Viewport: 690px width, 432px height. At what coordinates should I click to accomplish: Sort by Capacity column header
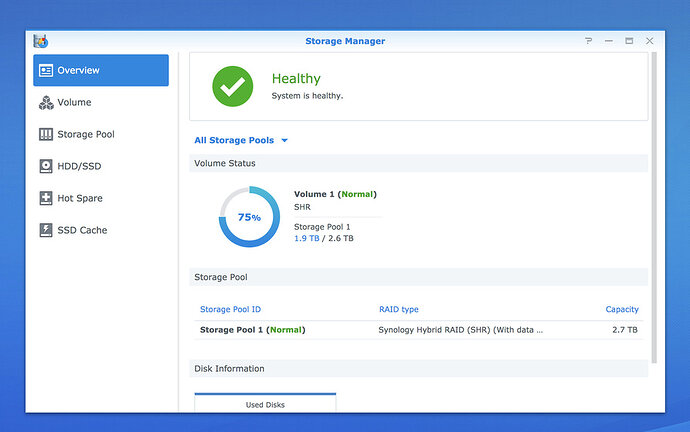coord(622,309)
